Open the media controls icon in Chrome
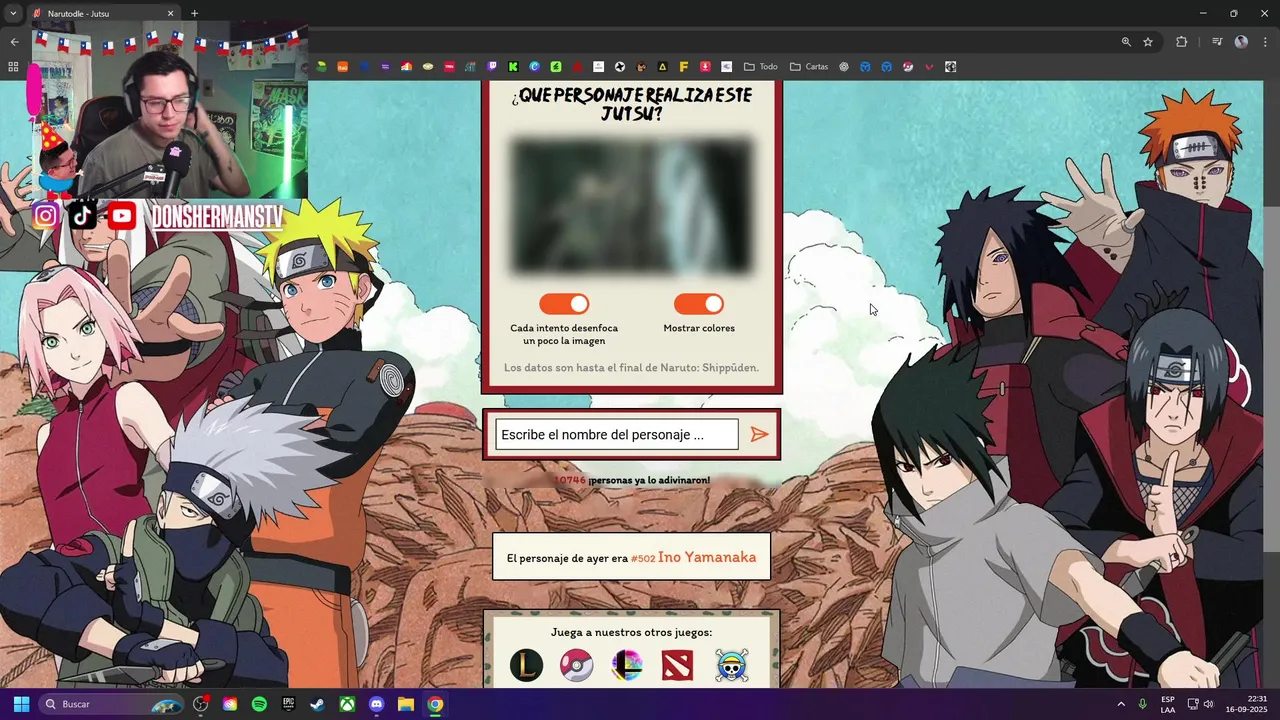The width and height of the screenshot is (1280, 720). pos(1217,42)
